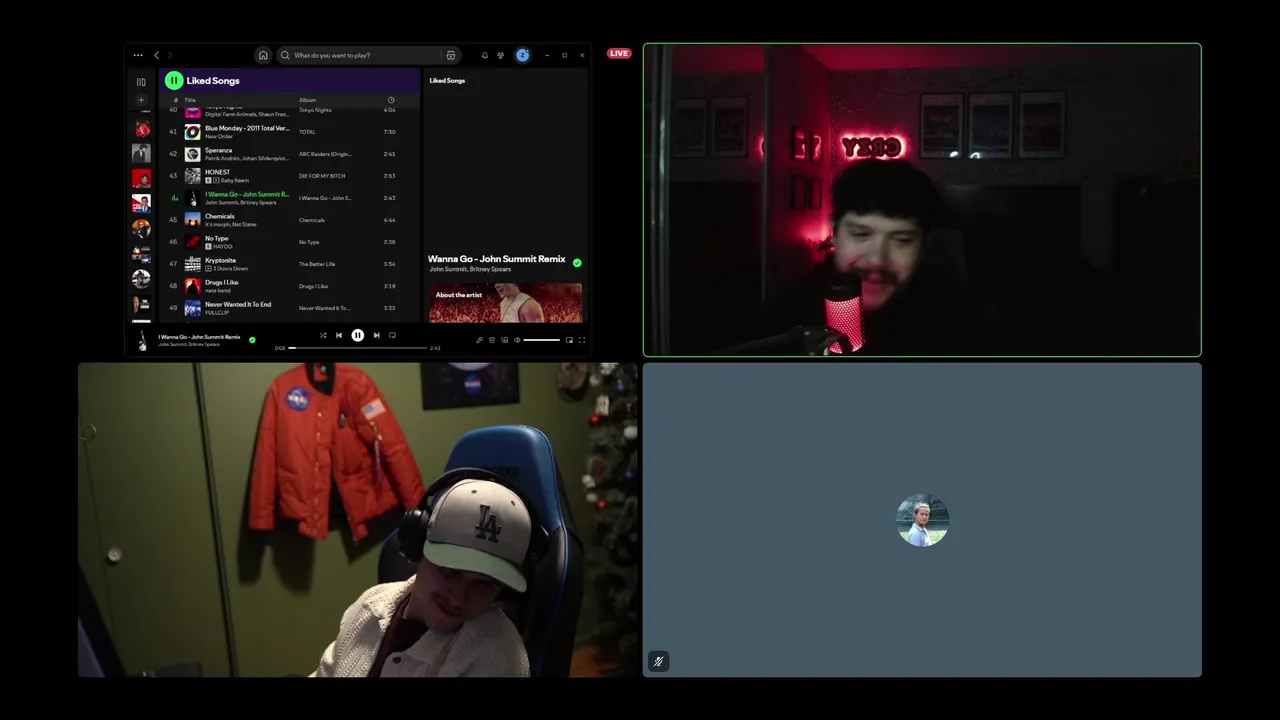Open Wanna Go - John Summit Remix title in side panel
This screenshot has width=1280, height=720.
pos(497,259)
